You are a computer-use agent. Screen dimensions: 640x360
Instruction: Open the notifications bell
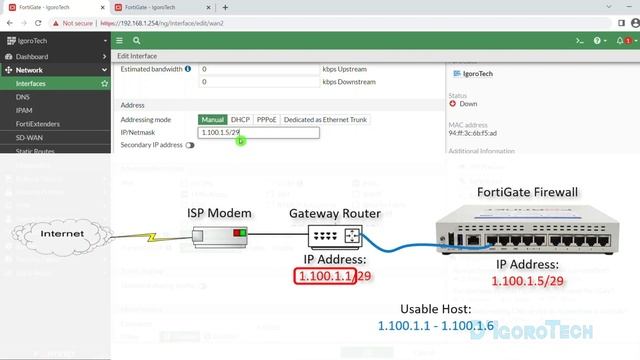(x=620, y=40)
